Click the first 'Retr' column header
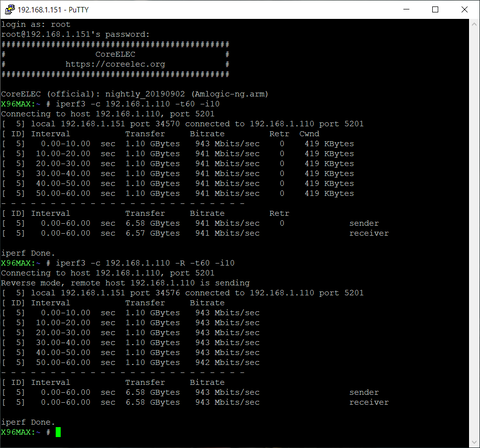Screen dimensions: 480x448 (279, 134)
